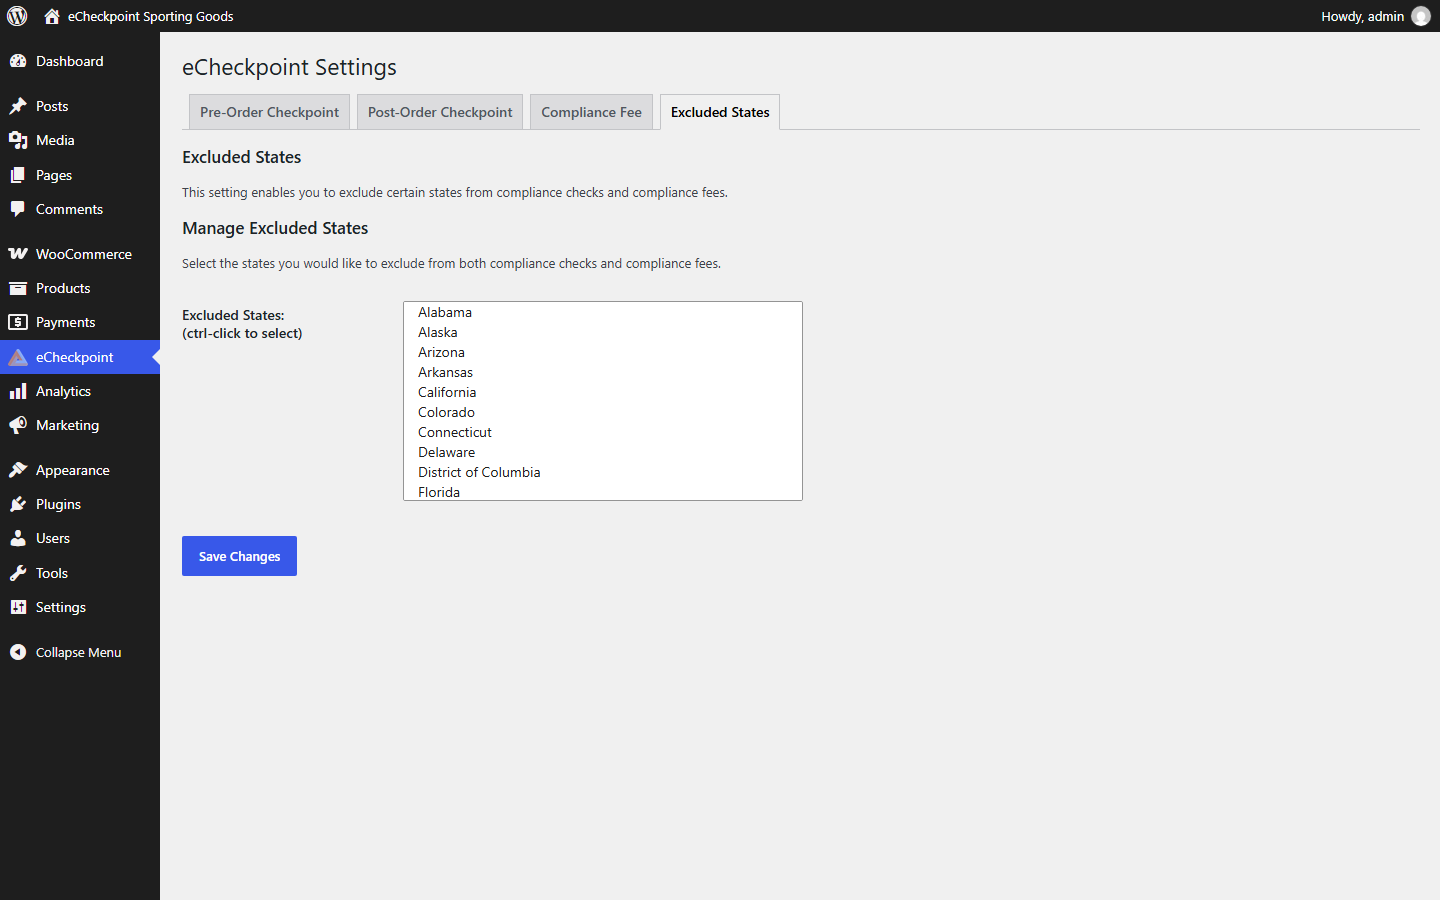
Task: Open the Howdy, admin account link
Action: tap(1362, 16)
